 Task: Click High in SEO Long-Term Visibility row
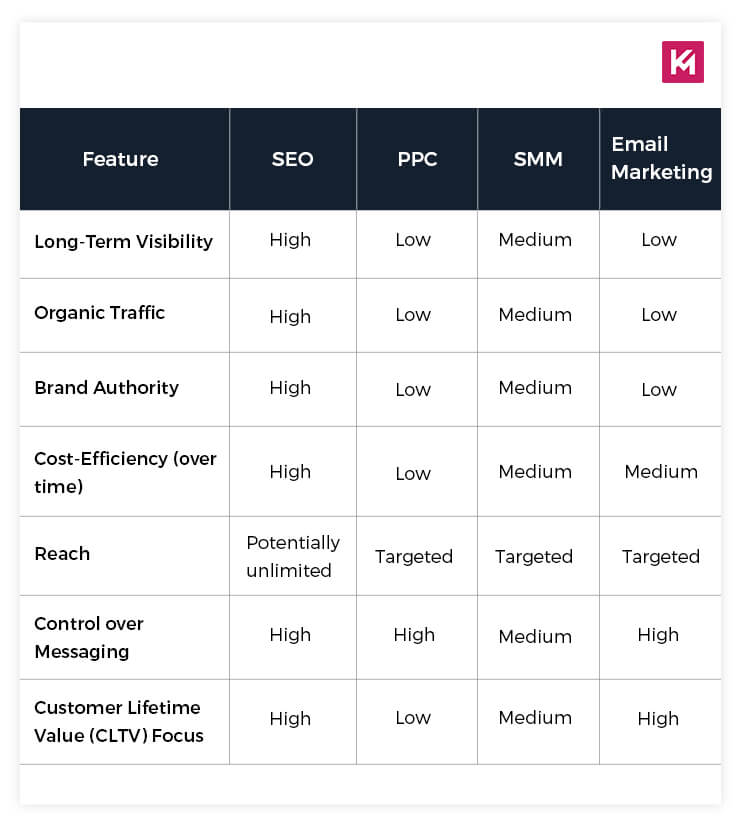coord(290,240)
